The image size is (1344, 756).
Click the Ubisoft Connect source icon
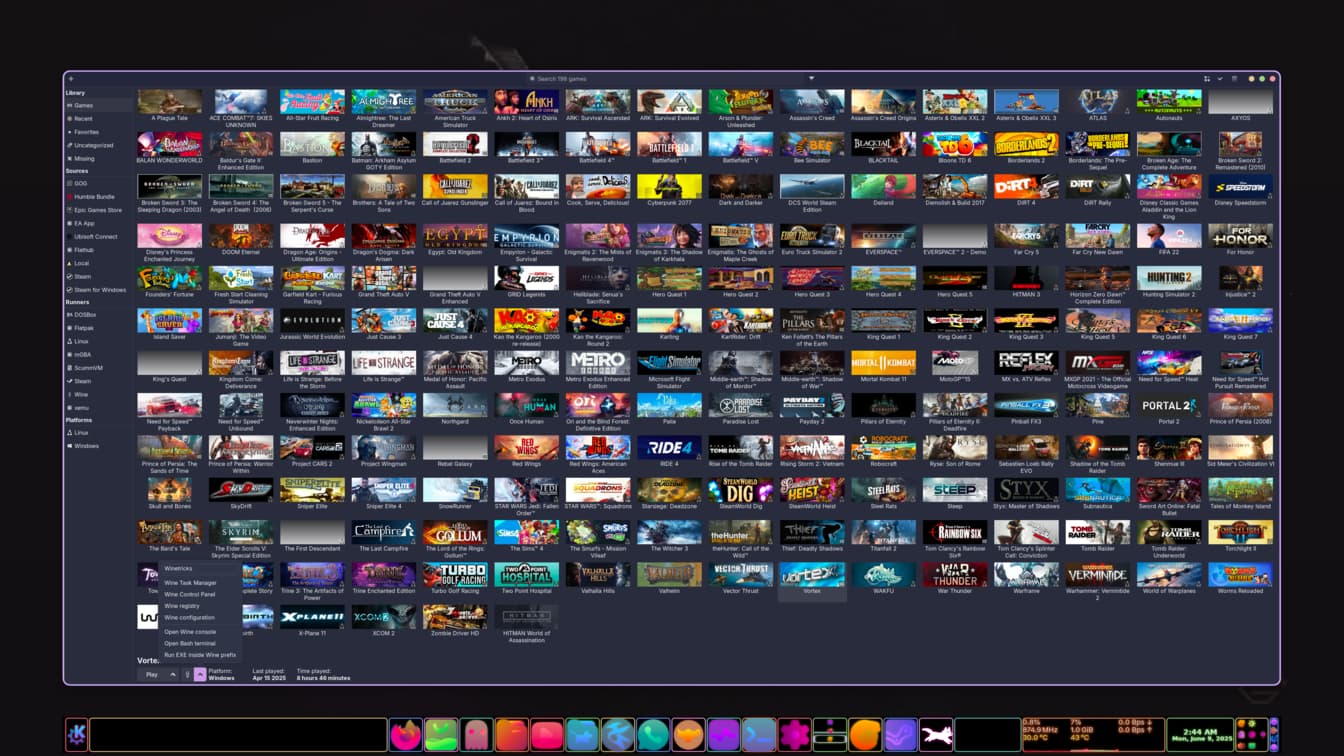[69, 237]
